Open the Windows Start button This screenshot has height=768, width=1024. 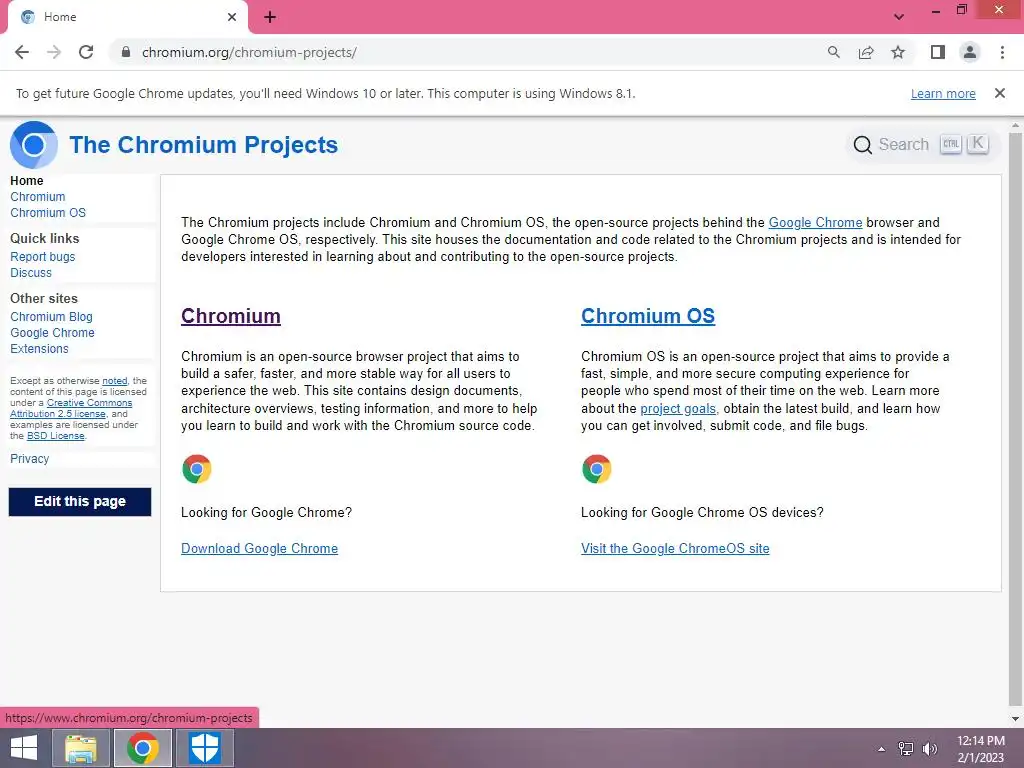pos(24,748)
